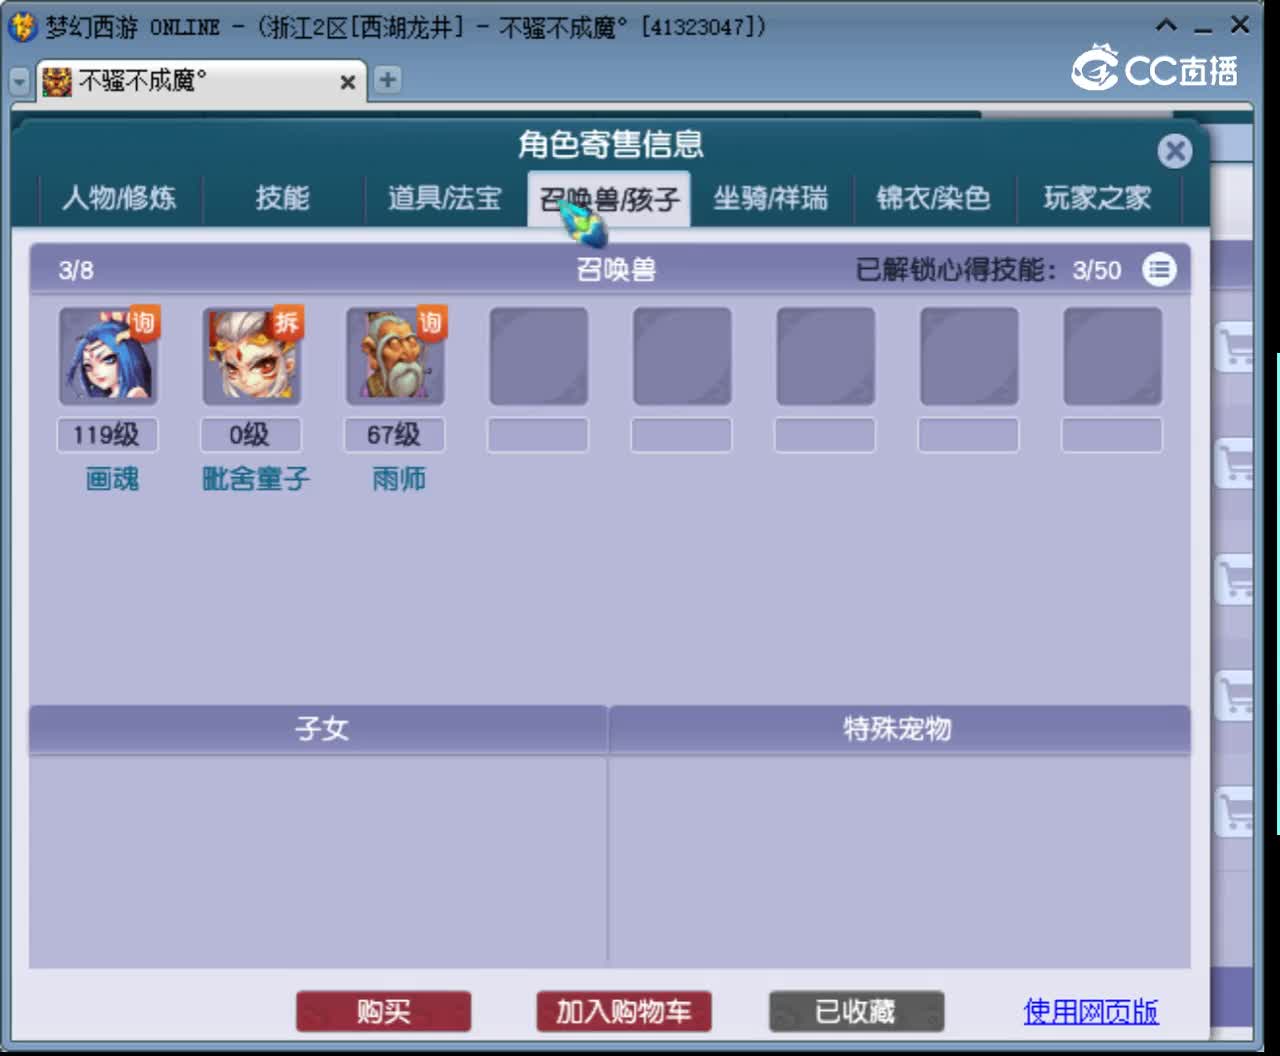Image resolution: width=1280 pixels, height=1056 pixels.
Task: Close the 角色寄售信息 dialog
Action: [x=1174, y=151]
